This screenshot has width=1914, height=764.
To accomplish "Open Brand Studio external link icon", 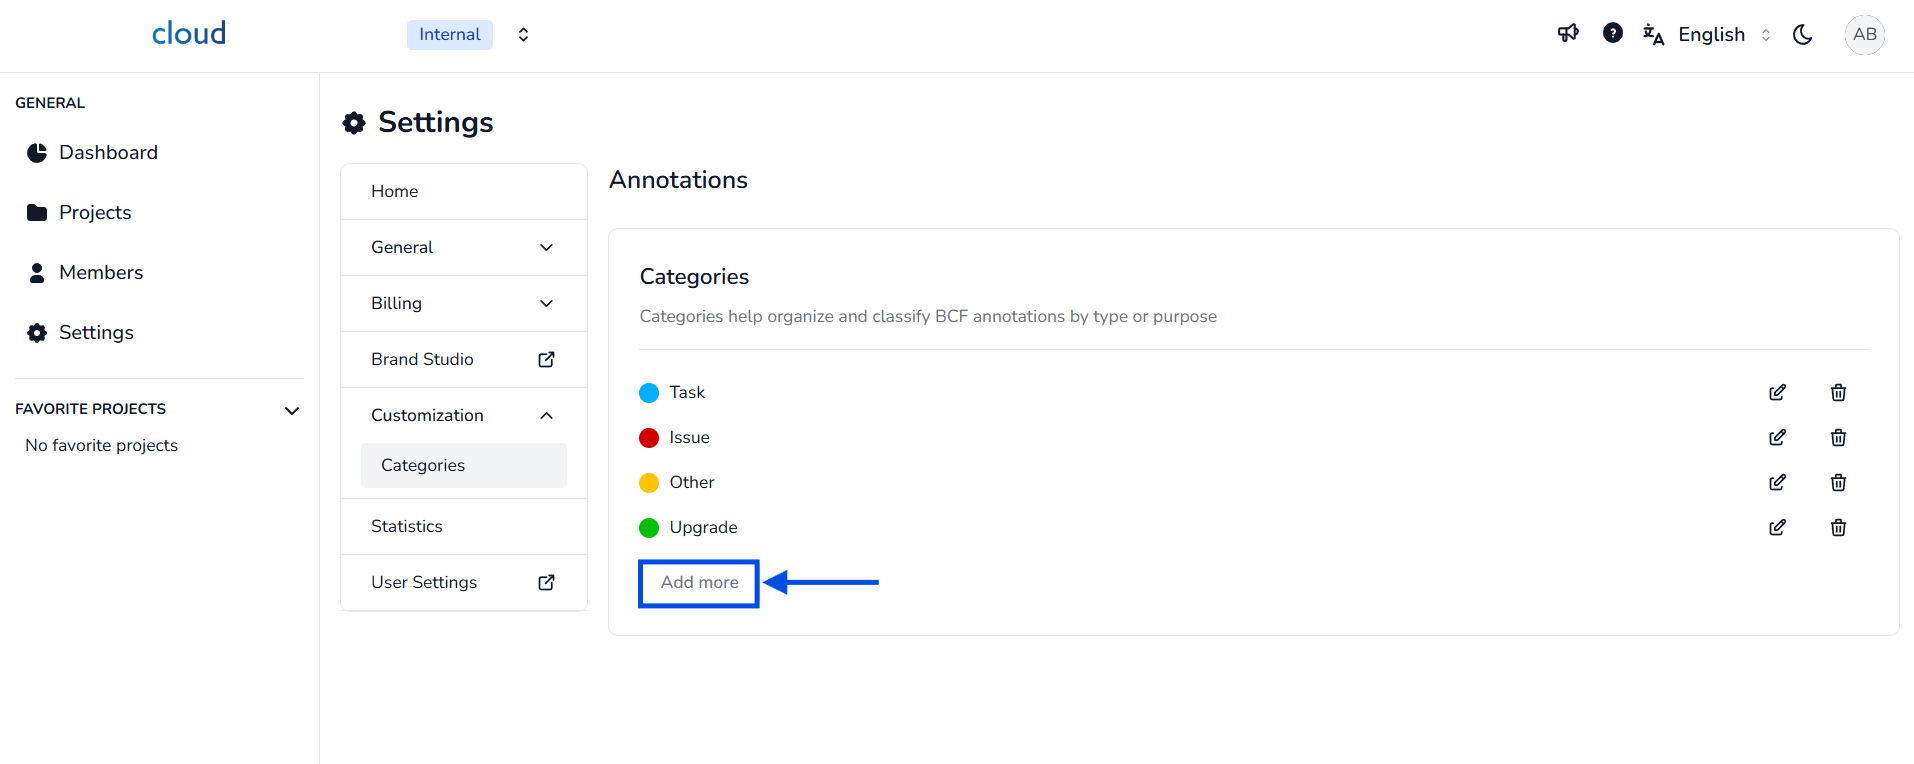I will pyautogui.click(x=546, y=360).
